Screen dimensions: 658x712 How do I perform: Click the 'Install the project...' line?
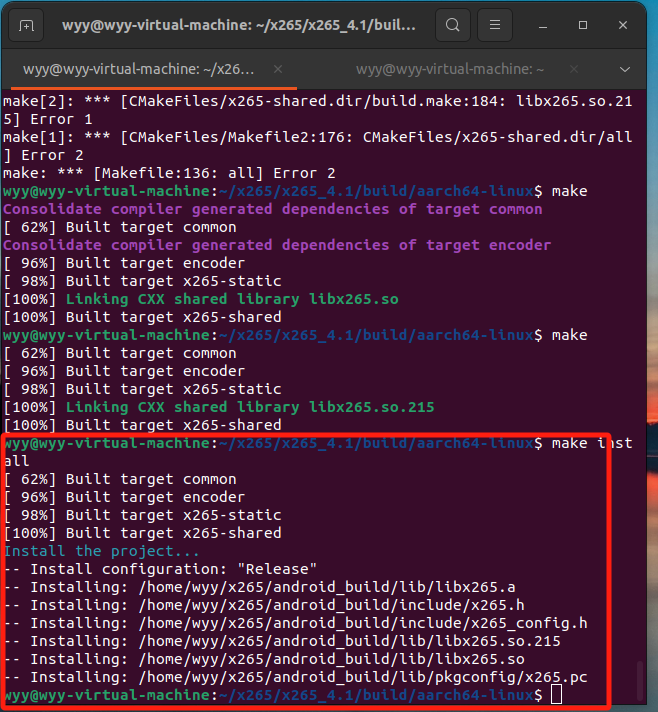[x=101, y=551]
